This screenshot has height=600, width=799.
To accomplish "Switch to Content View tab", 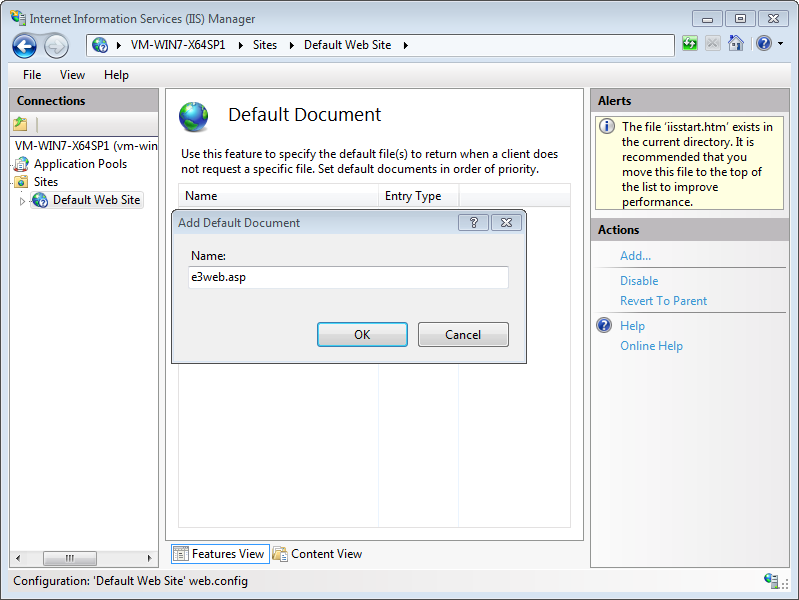I will 318,554.
